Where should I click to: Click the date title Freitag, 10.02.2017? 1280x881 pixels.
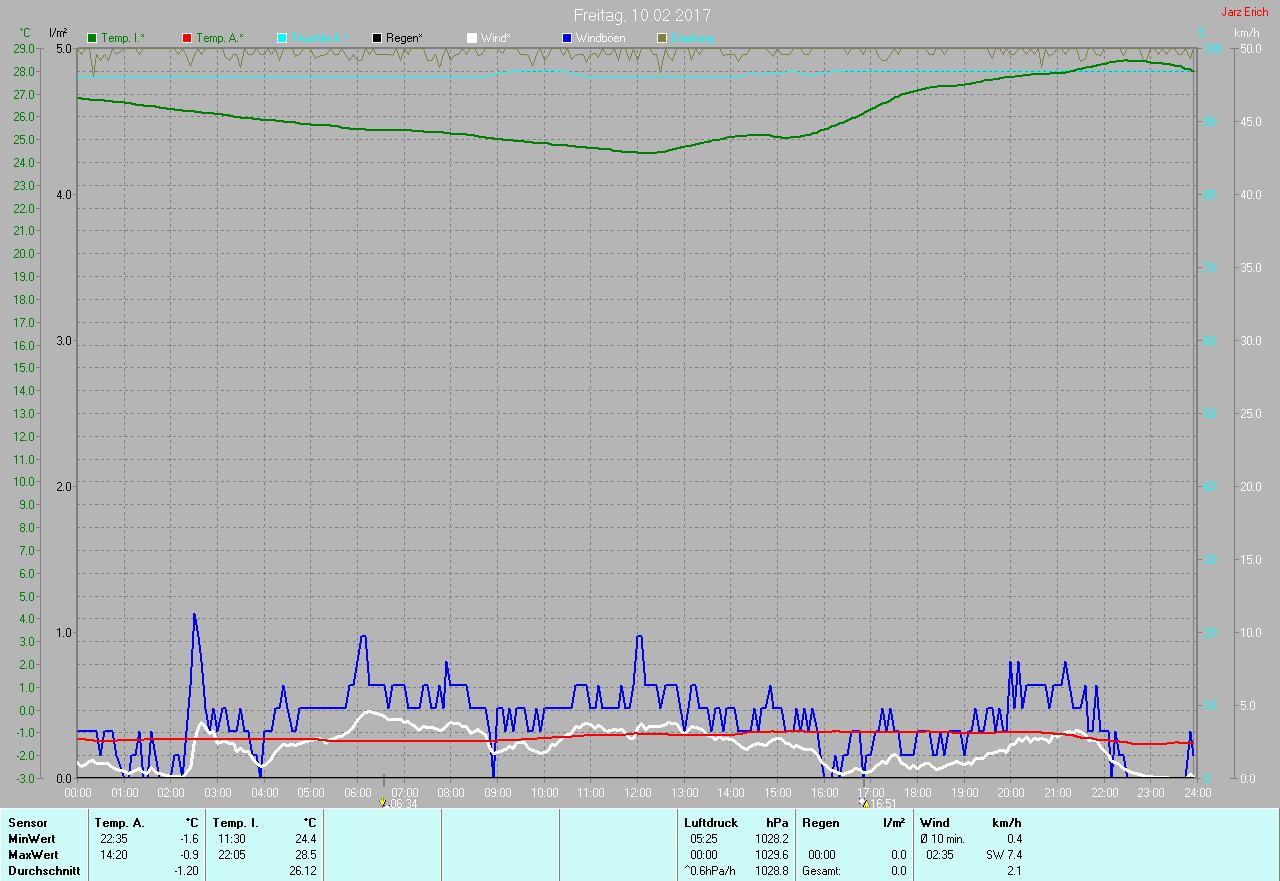coord(643,15)
